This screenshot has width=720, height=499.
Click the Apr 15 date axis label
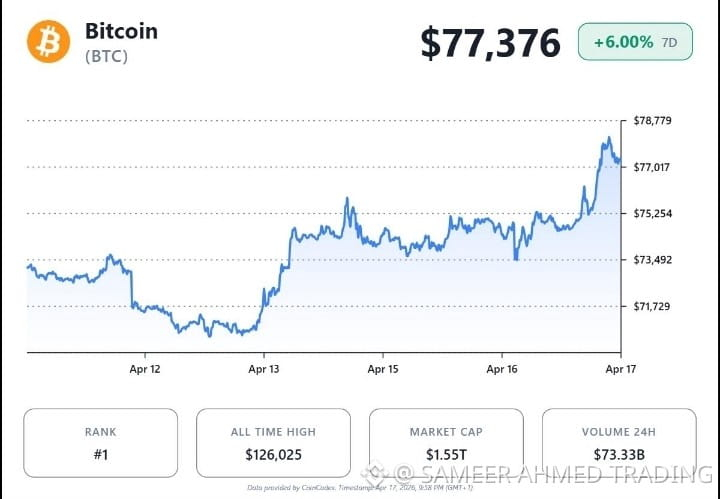click(383, 369)
